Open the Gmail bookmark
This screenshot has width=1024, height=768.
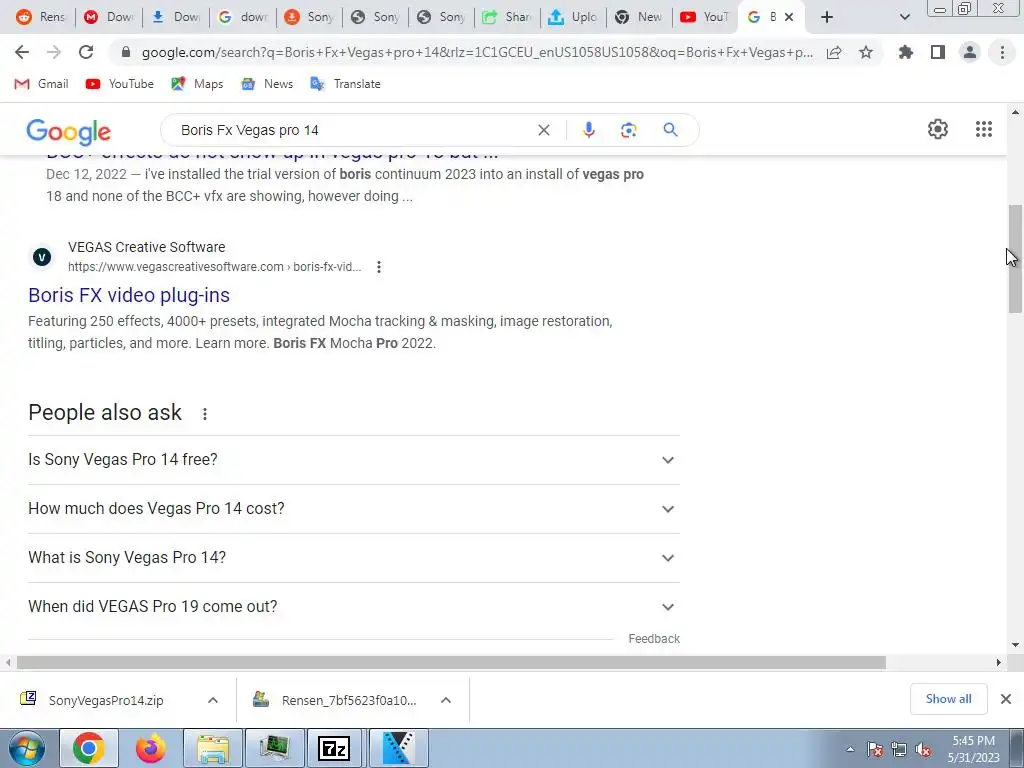(42, 84)
